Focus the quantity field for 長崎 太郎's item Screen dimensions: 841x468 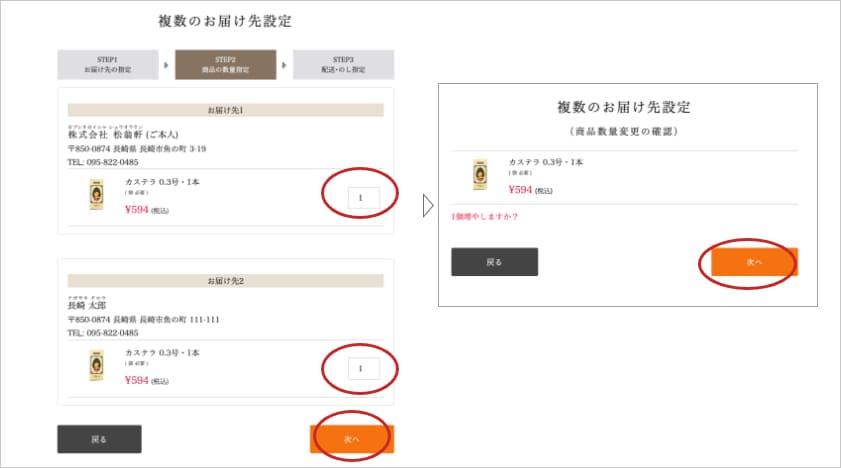pos(364,369)
